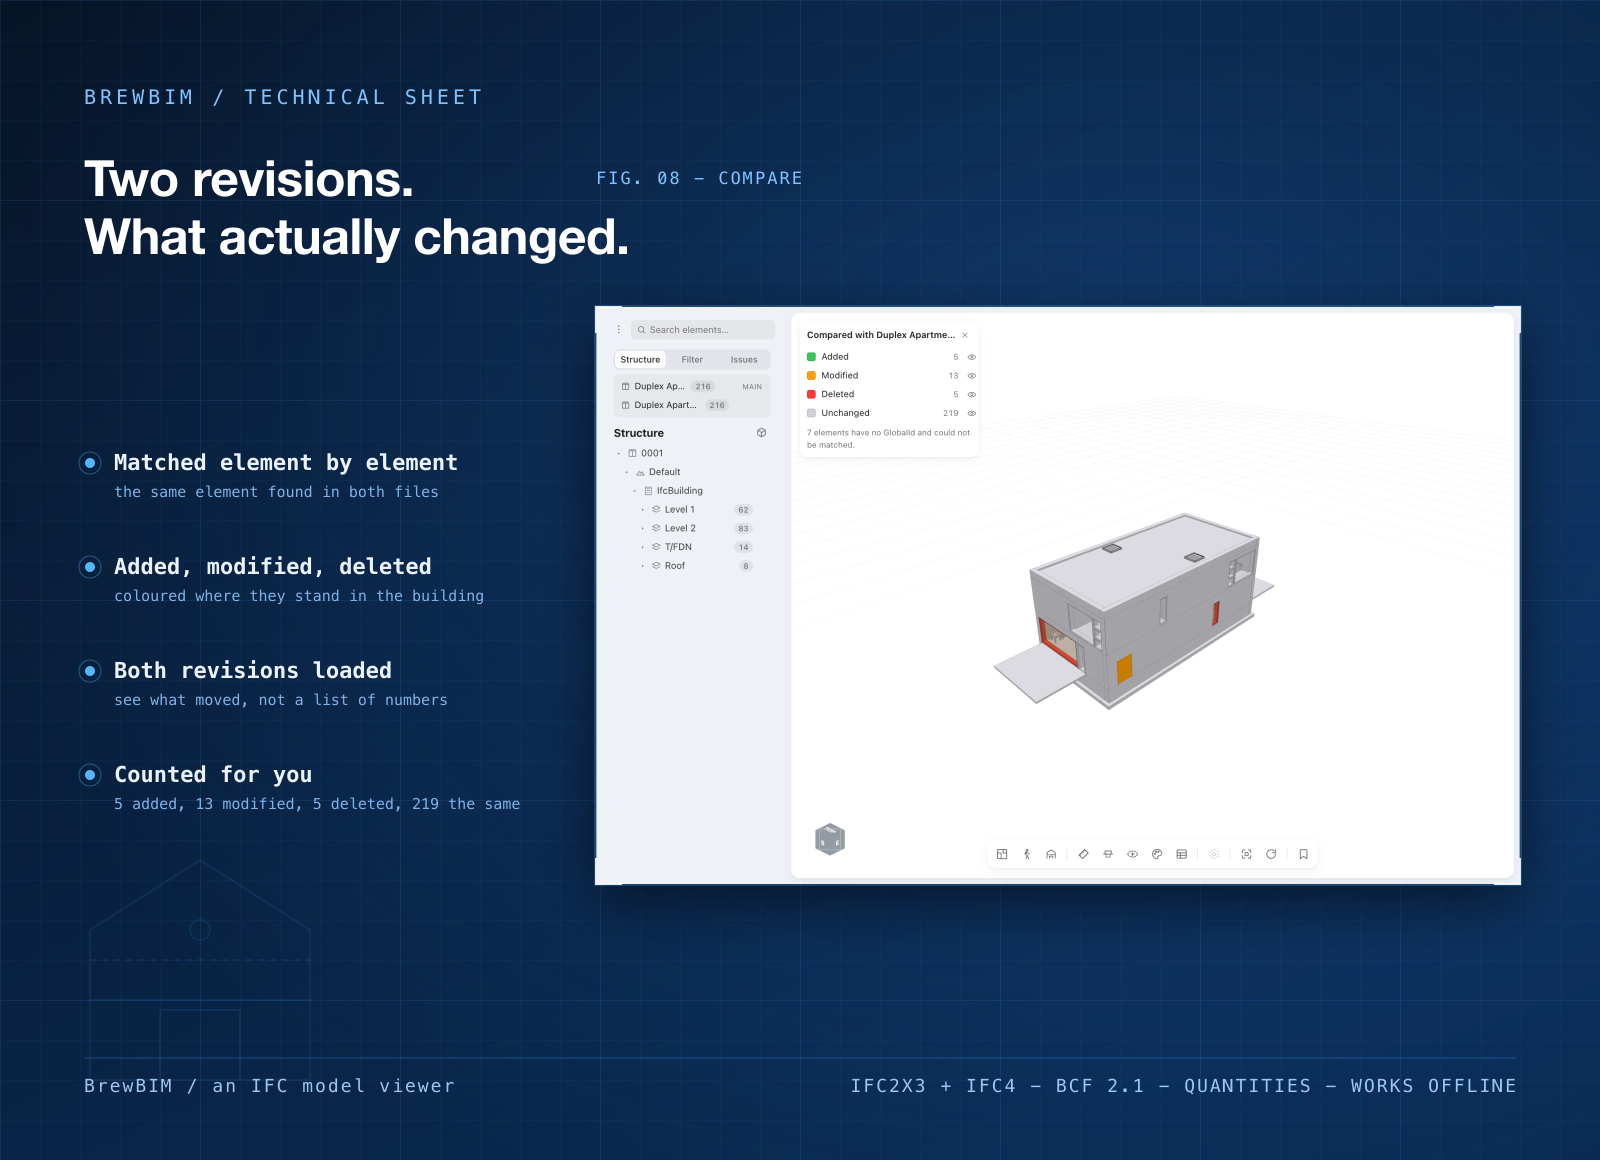Click the orange door on the building model
This screenshot has height=1160, width=1600.
(x=1124, y=669)
